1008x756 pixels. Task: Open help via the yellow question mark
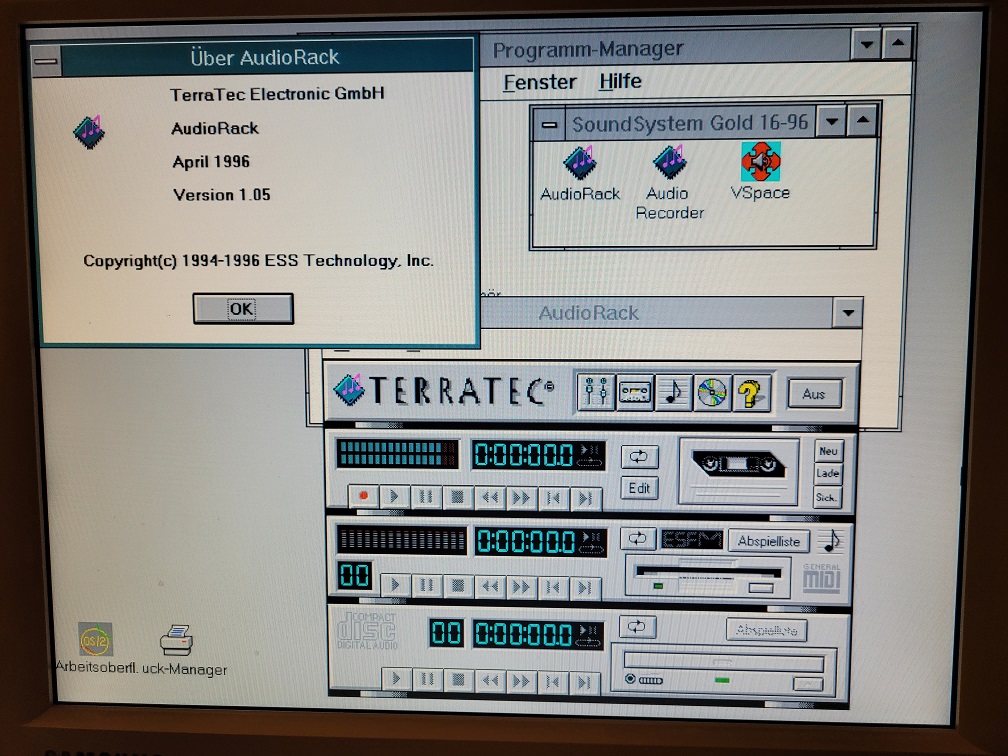(750, 392)
